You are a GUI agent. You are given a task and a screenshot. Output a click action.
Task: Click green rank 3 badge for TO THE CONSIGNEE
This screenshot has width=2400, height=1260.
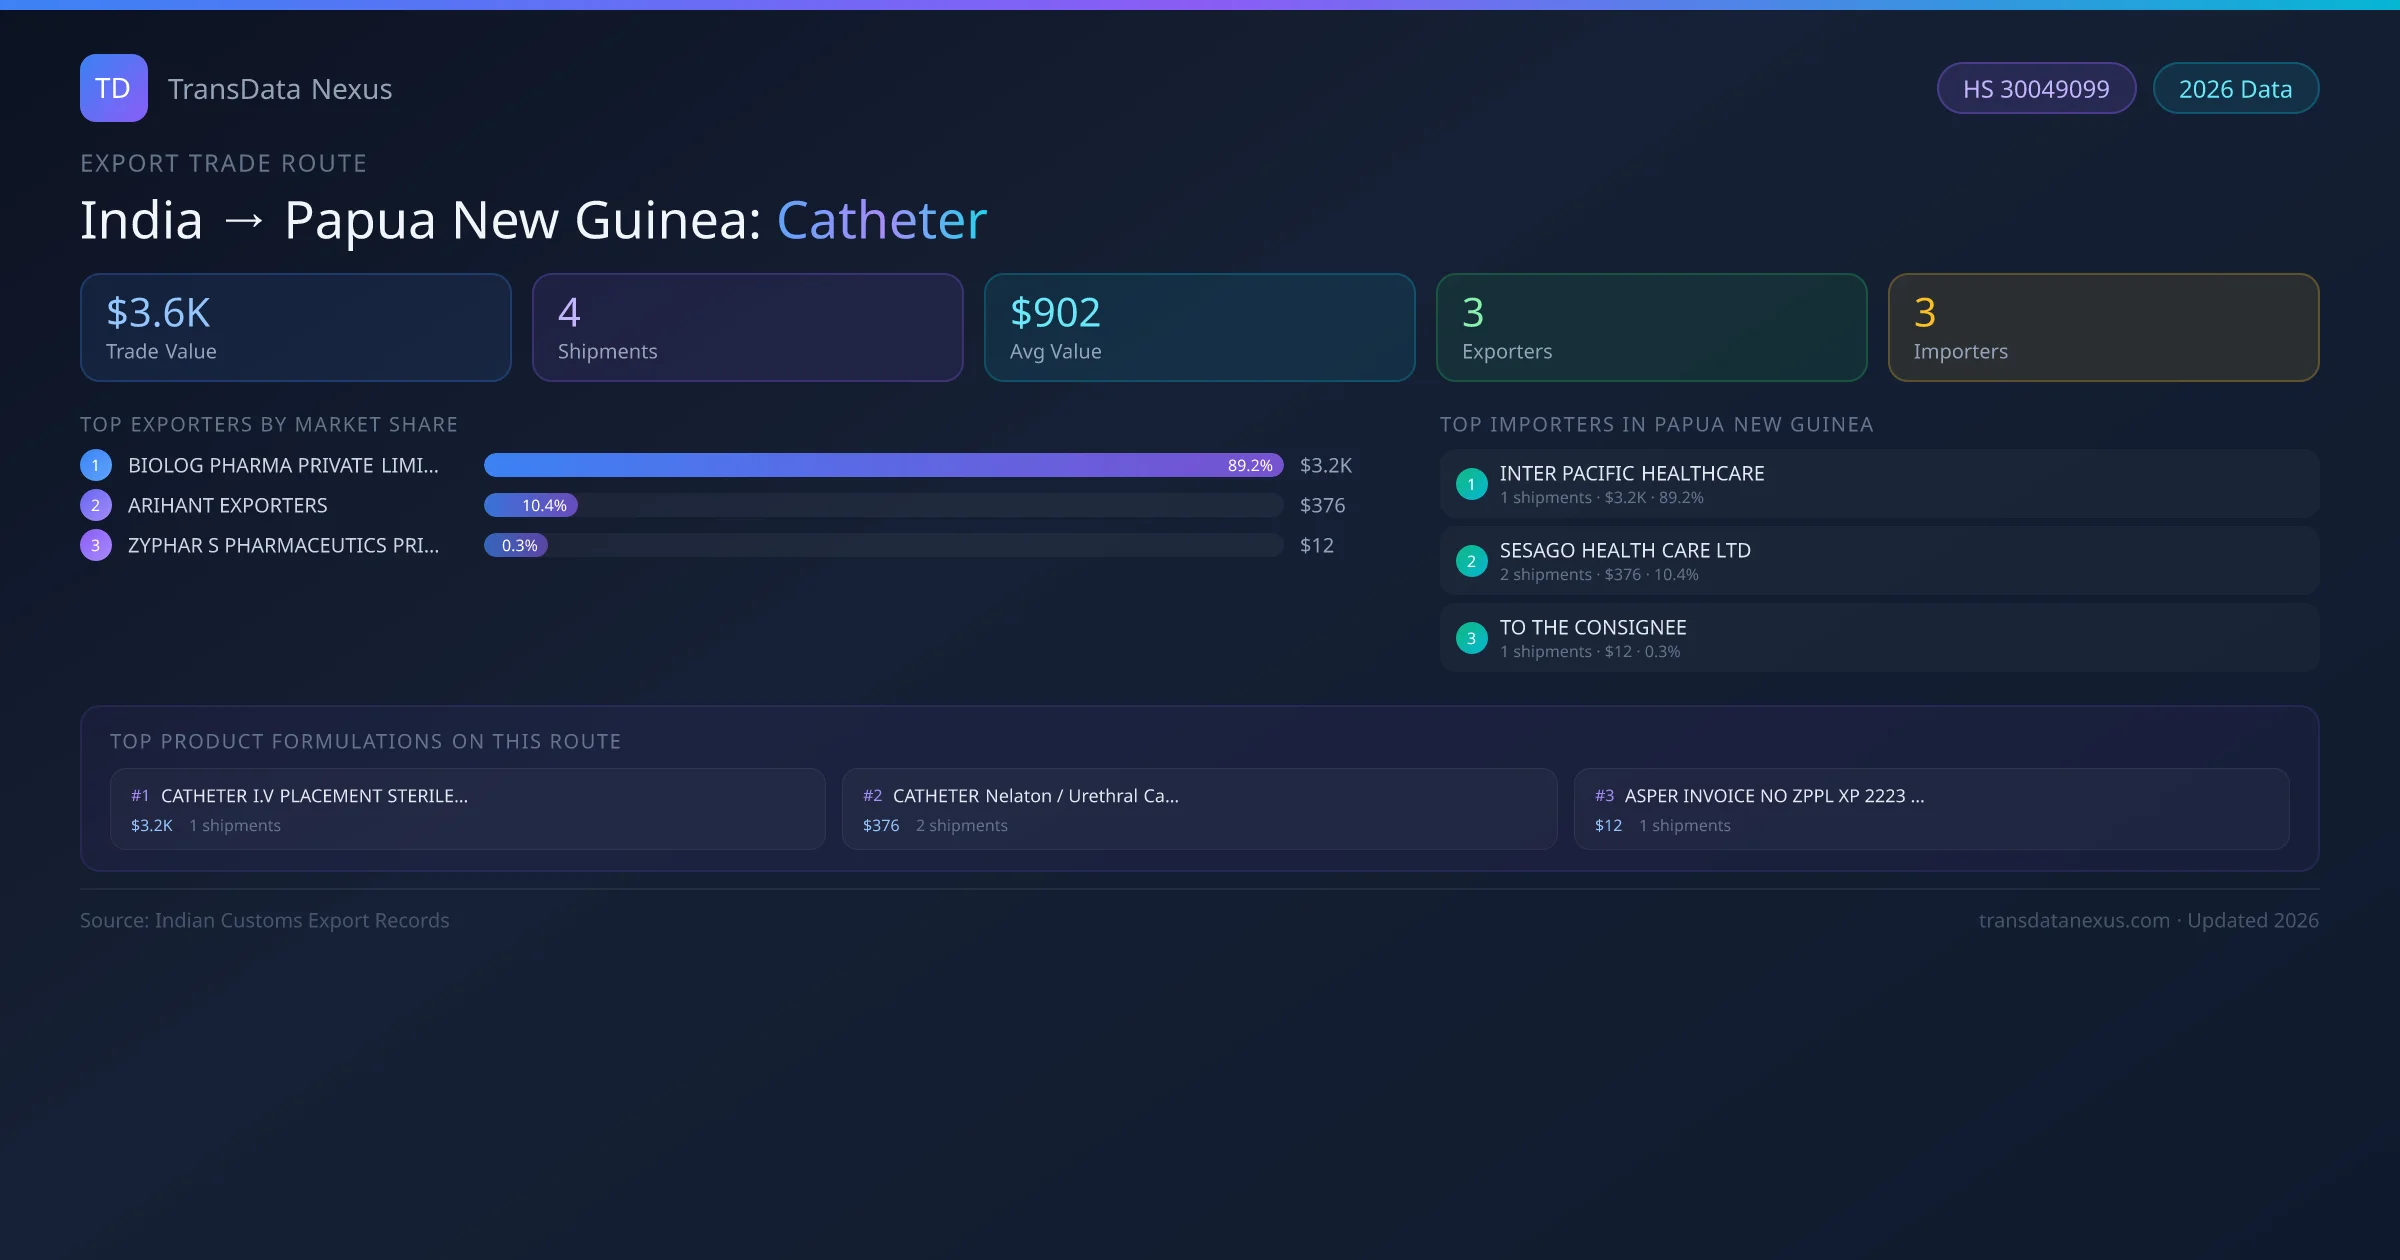point(1471,638)
